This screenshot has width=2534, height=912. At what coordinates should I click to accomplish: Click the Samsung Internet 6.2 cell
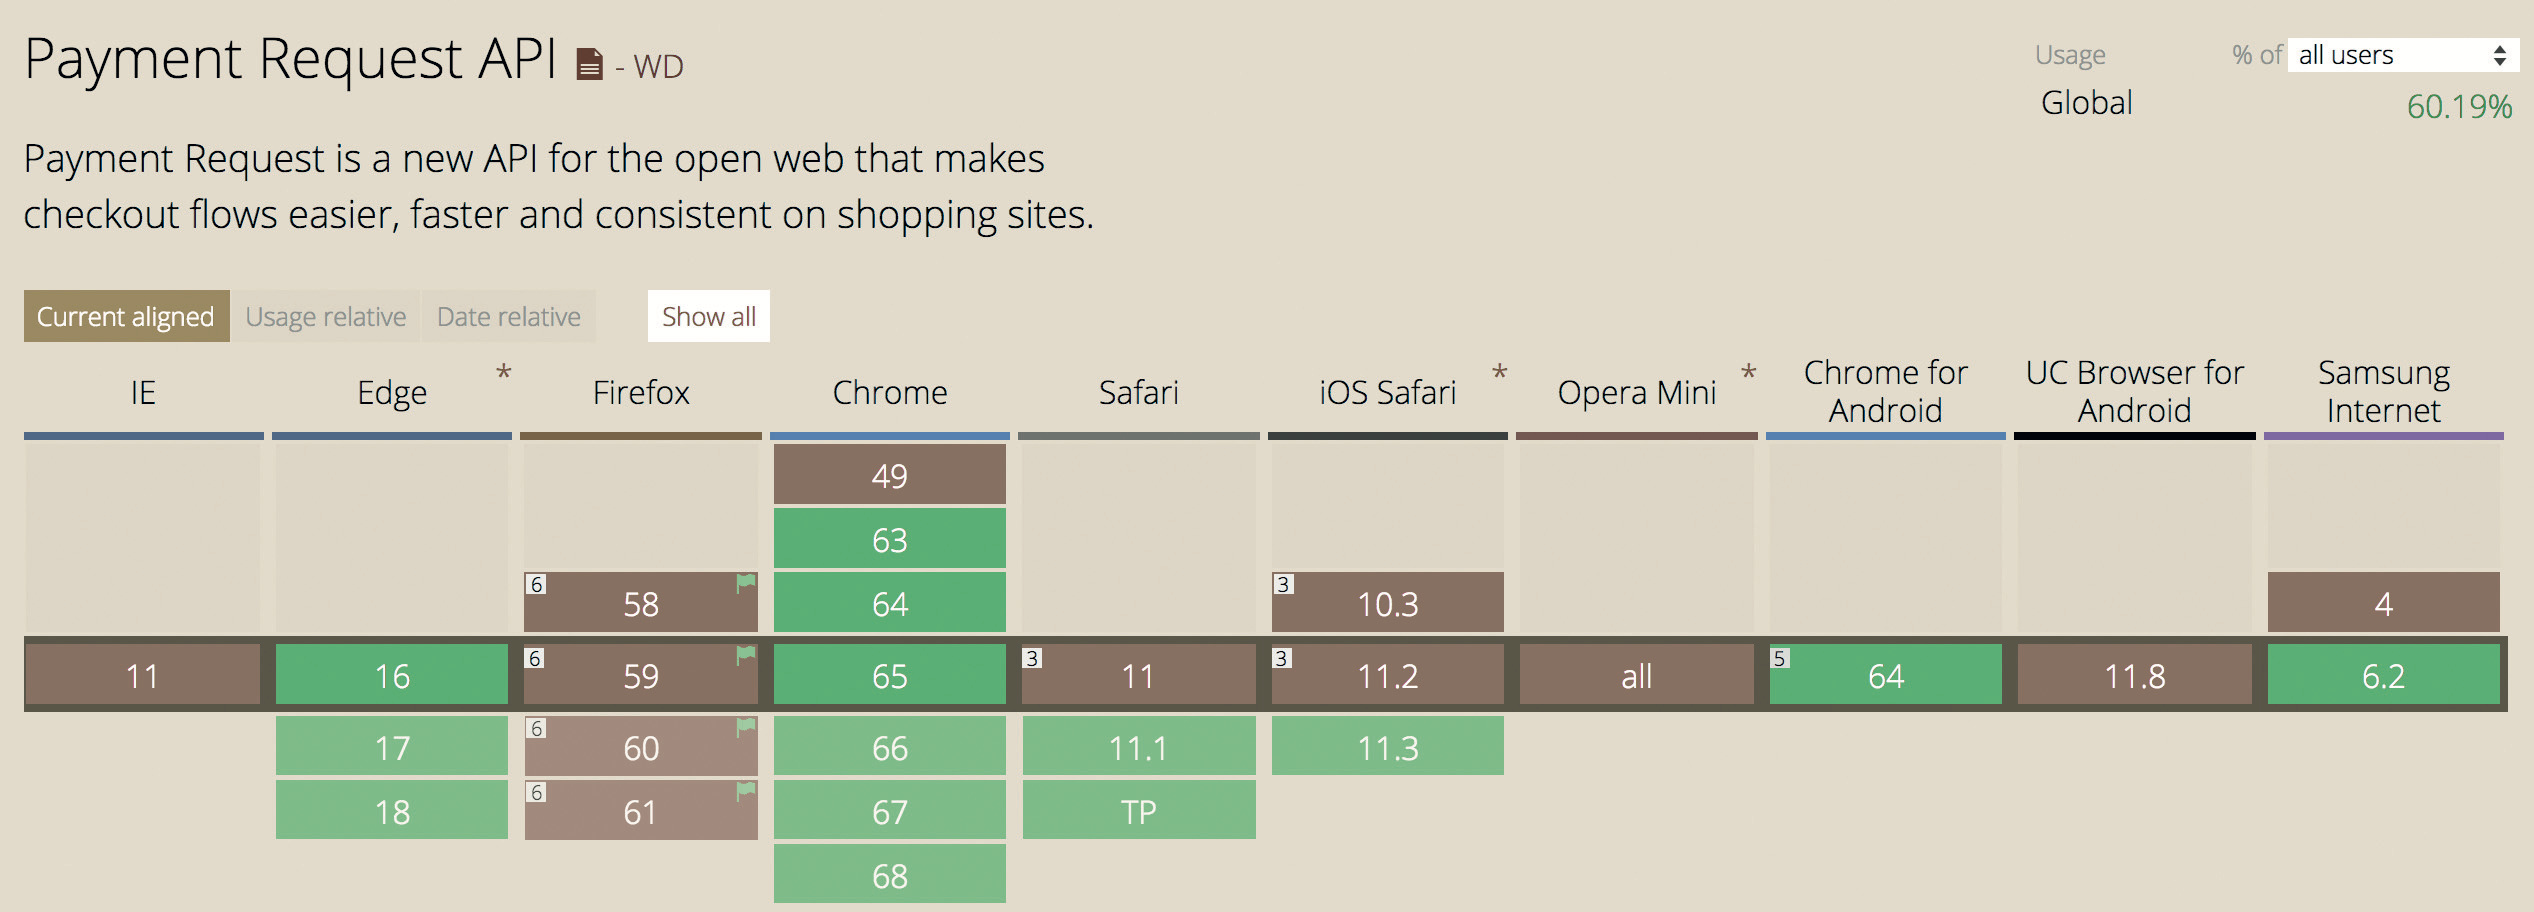pyautogui.click(x=2383, y=675)
